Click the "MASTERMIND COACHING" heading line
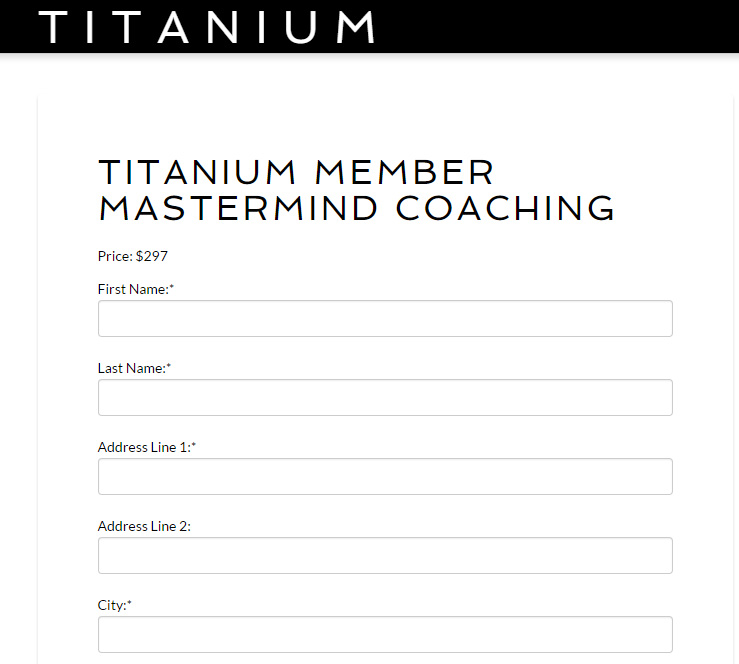Image resolution: width=739 pixels, height=664 pixels. tap(356, 208)
